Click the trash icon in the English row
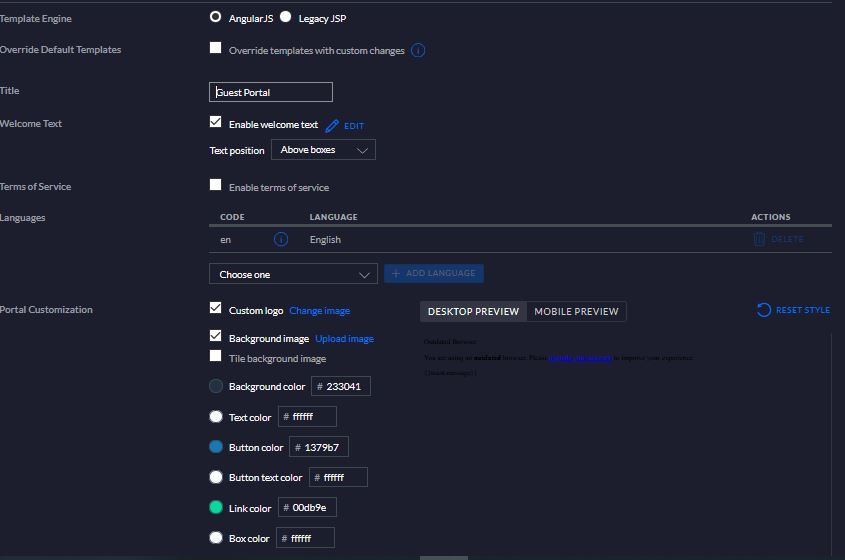845x560 pixels. 759,239
